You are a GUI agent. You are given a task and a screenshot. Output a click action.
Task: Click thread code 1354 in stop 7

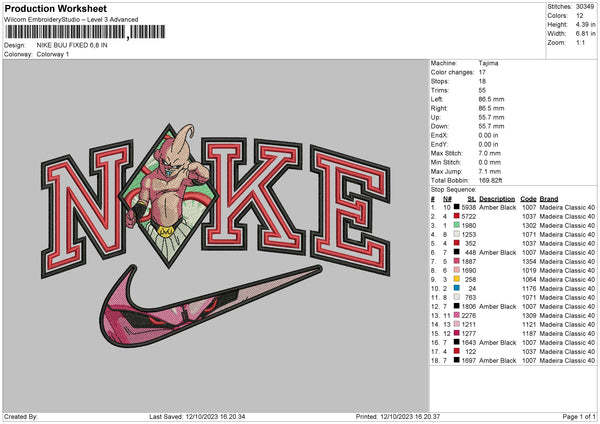pos(529,261)
